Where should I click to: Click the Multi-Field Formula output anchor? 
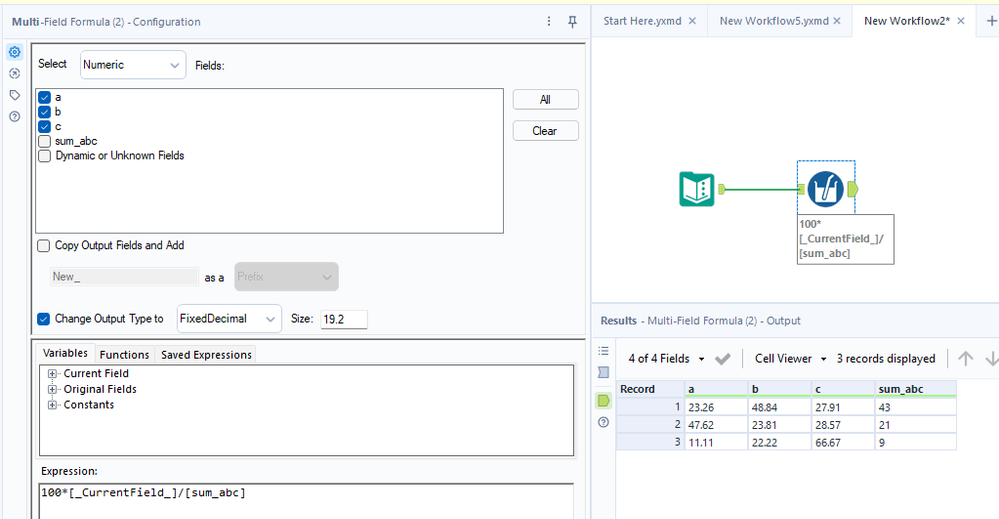(852, 189)
